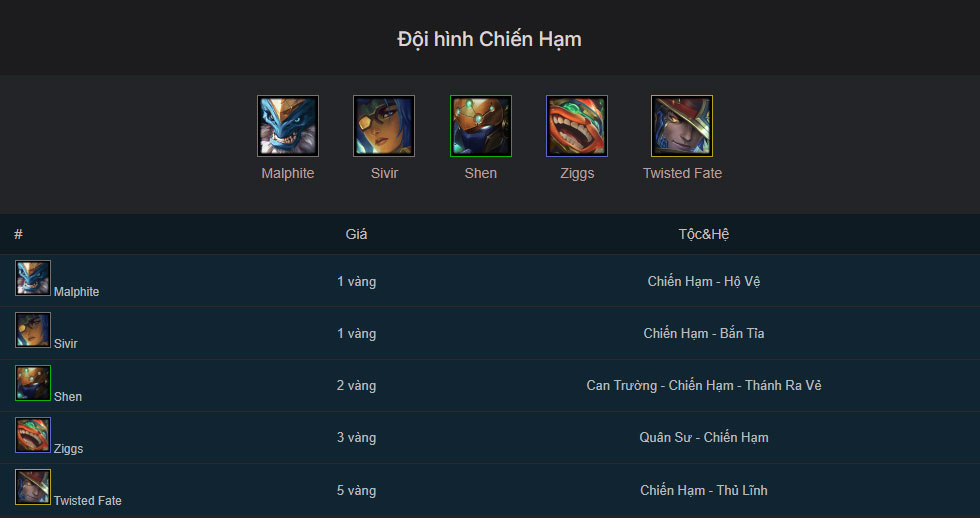Select the large Sivir champion portrait
The width and height of the screenshot is (980, 518).
(x=384, y=126)
